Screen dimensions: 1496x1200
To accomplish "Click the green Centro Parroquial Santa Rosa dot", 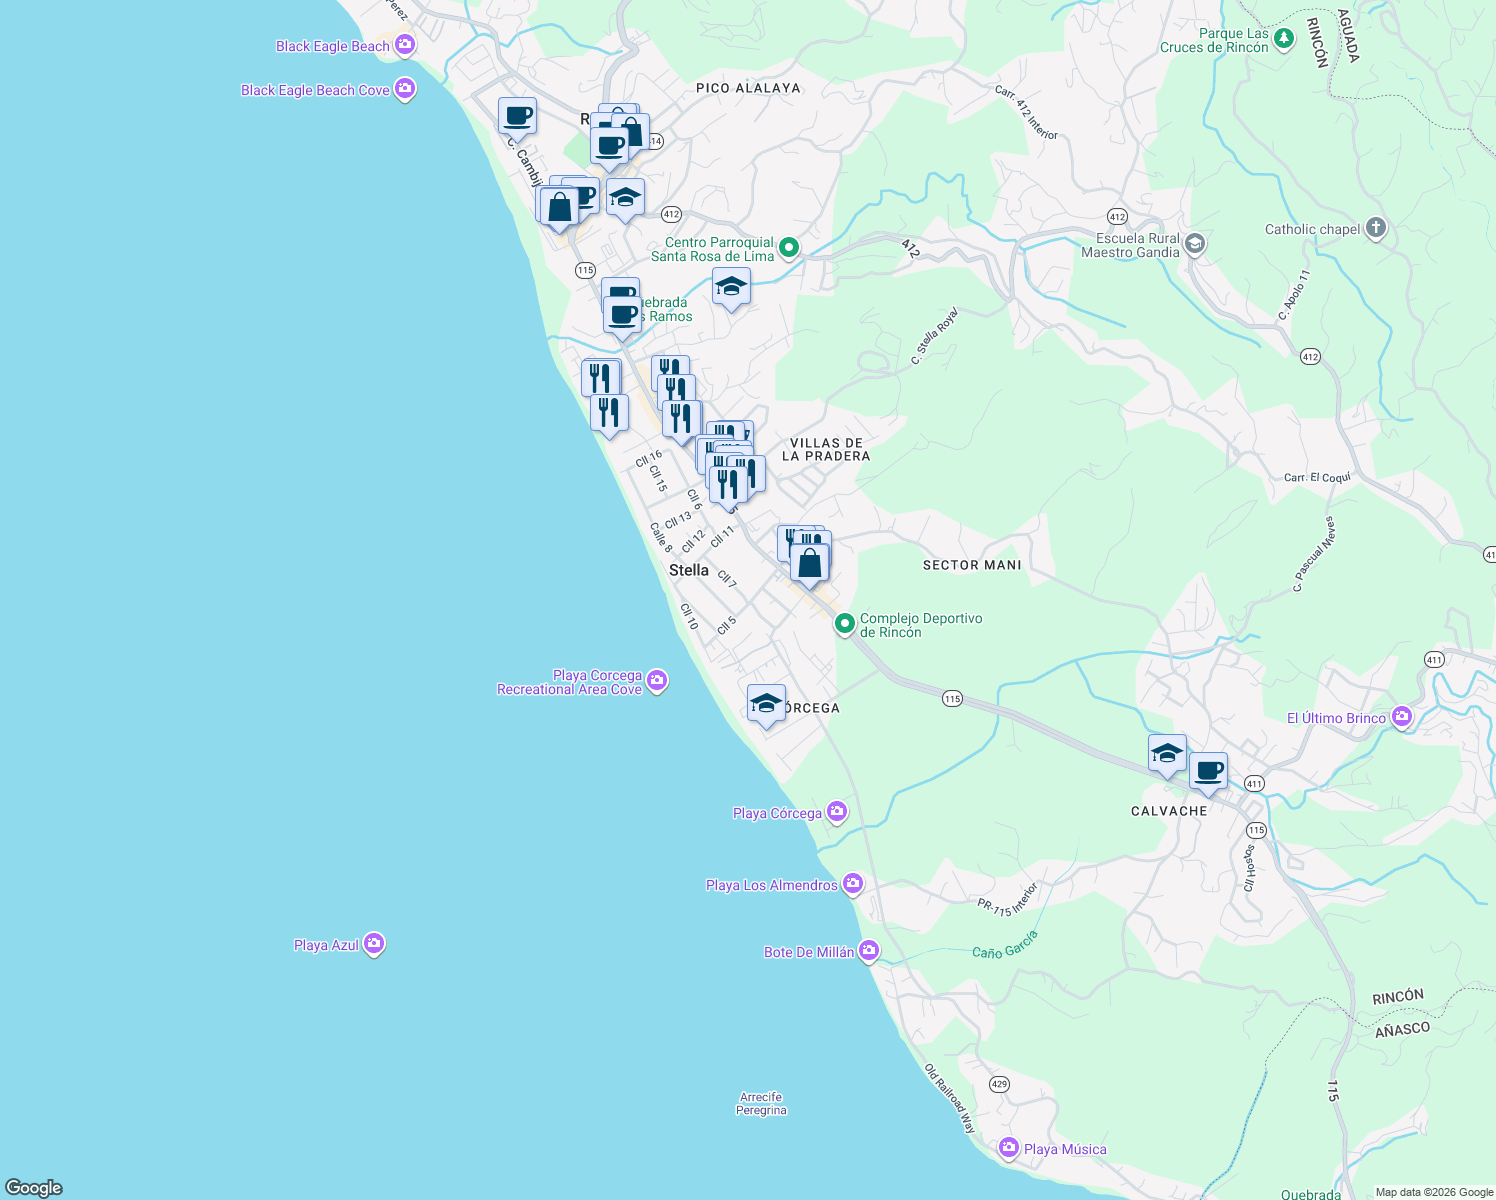I will (787, 245).
